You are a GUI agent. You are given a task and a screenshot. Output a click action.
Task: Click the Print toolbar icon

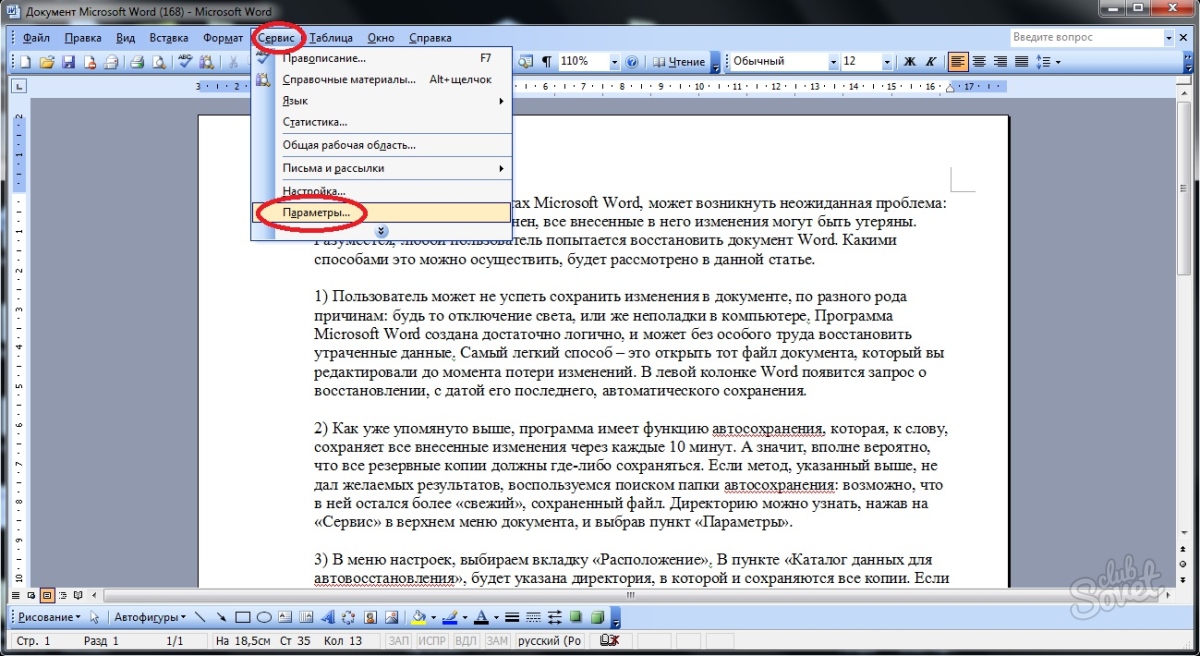coord(137,61)
